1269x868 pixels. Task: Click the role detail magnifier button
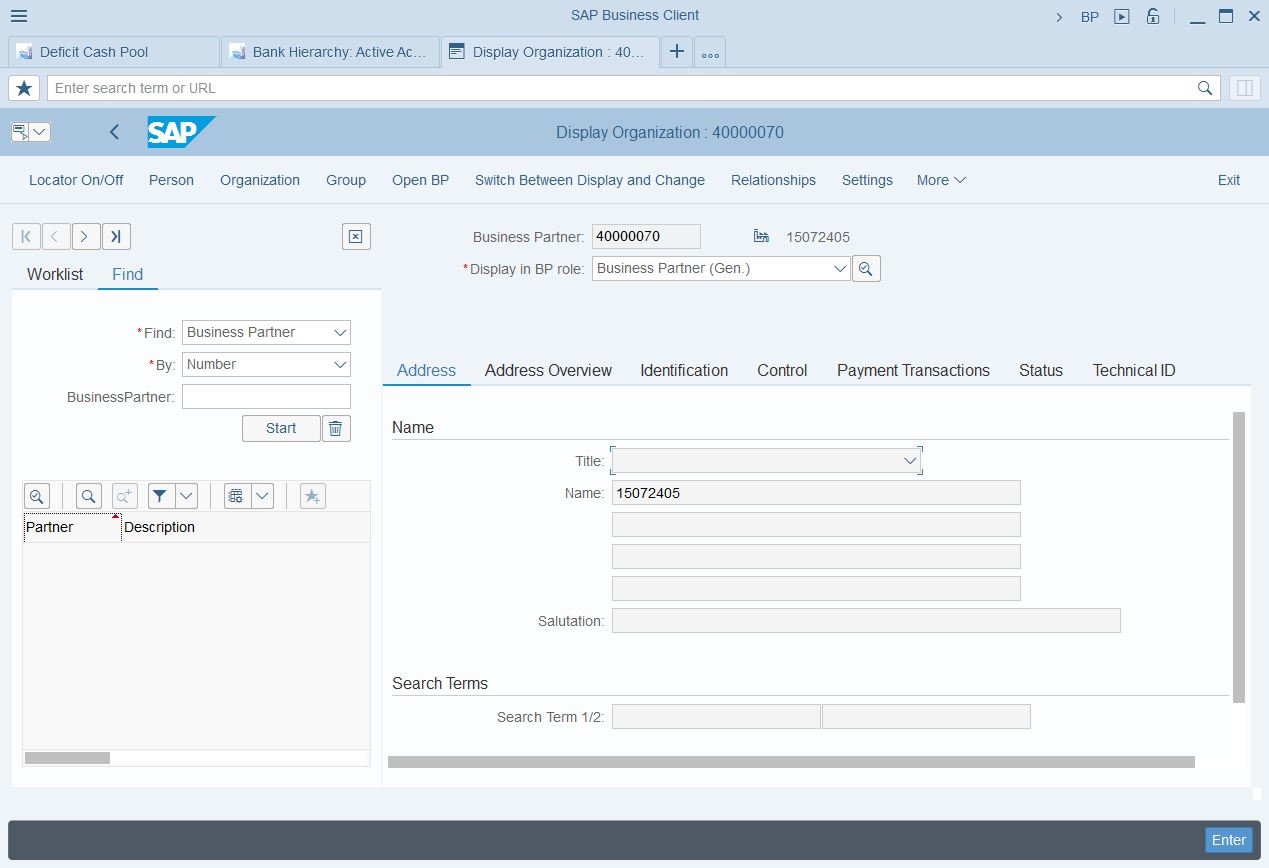coord(866,269)
